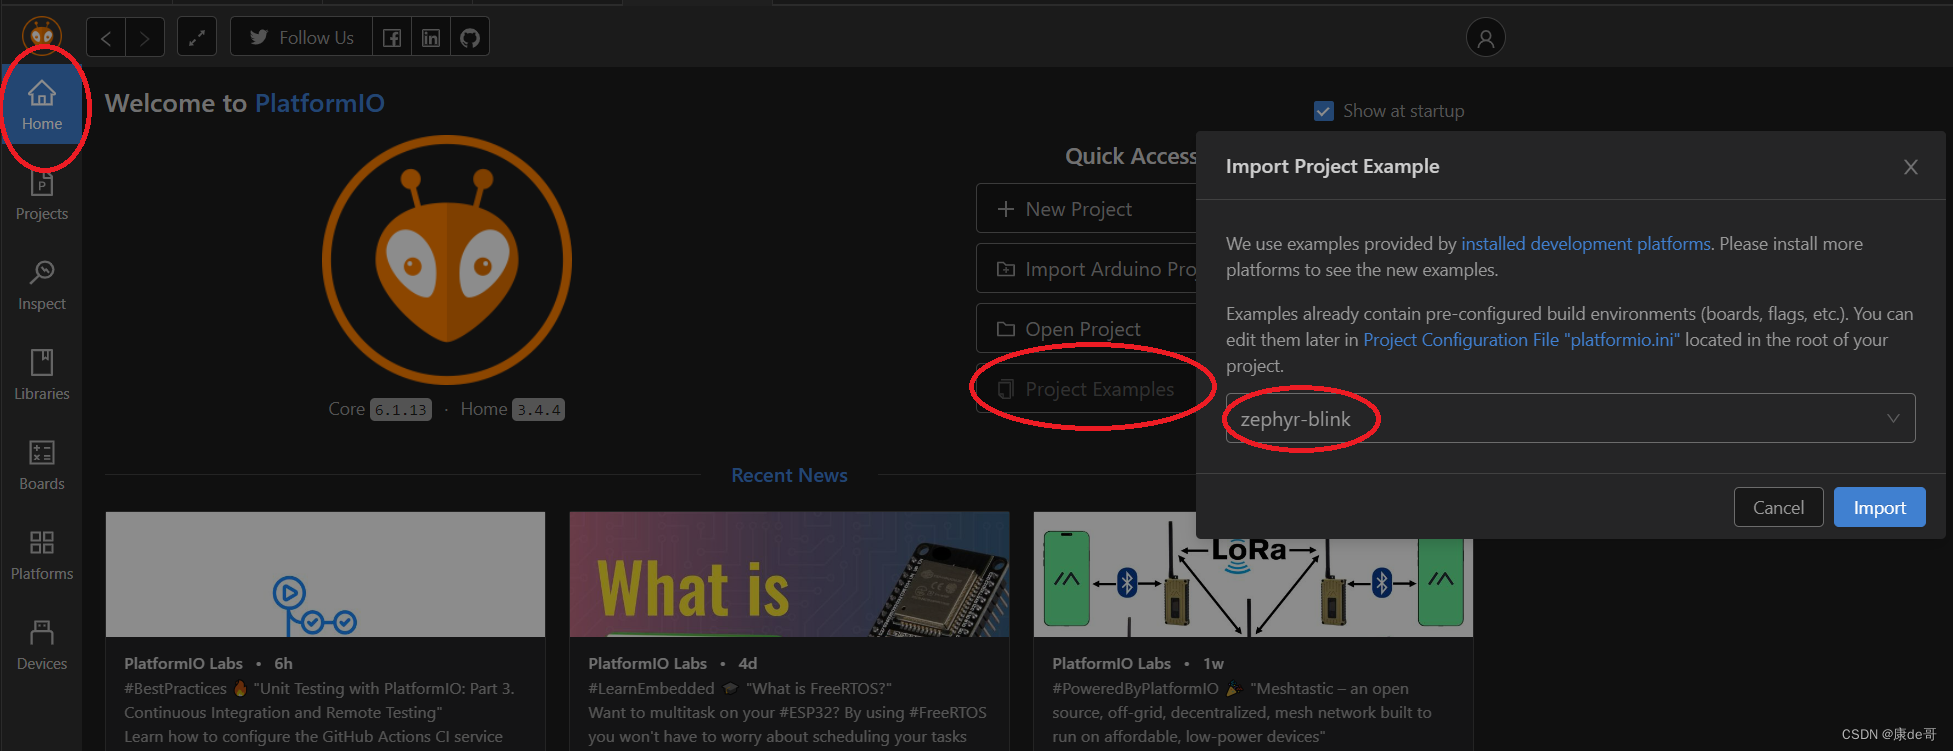Toggle the Show at startup checkbox
1953x751 pixels.
pyautogui.click(x=1324, y=111)
